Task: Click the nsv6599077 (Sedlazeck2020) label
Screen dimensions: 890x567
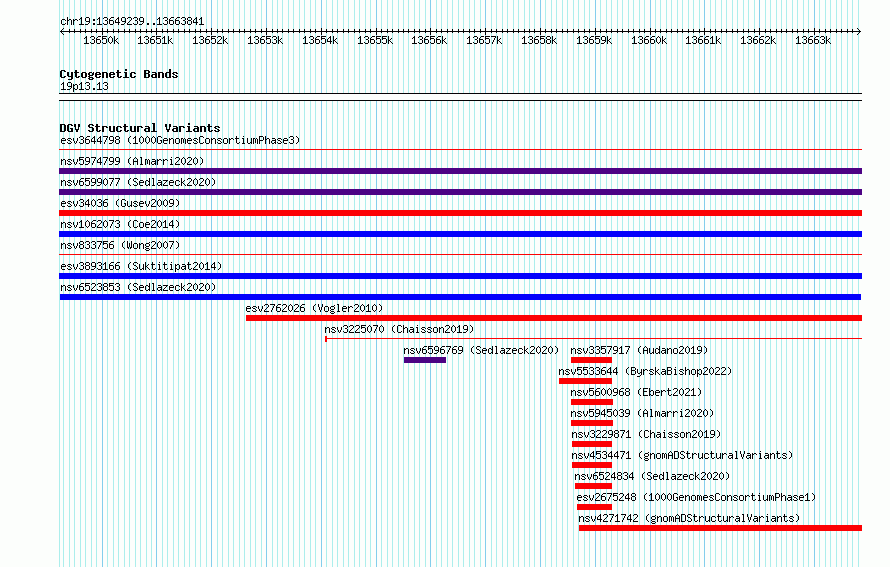Action: tap(138, 182)
